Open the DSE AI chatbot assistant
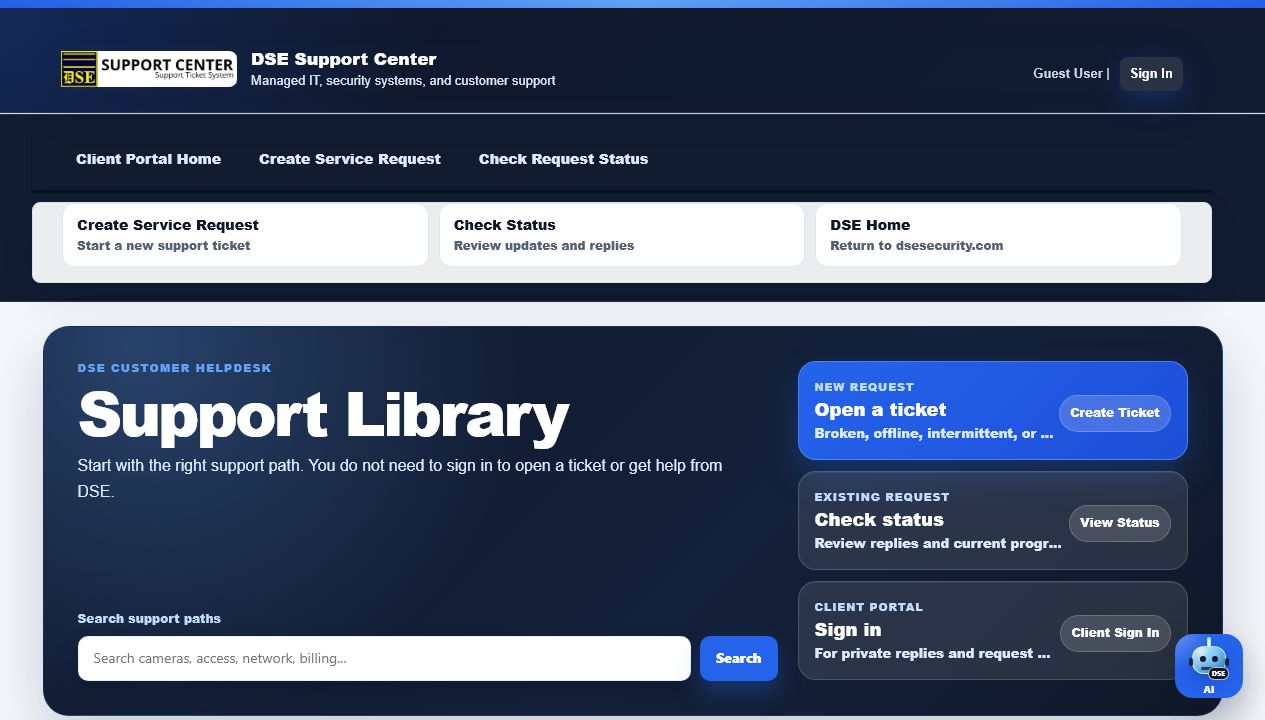This screenshot has width=1265, height=720. (x=1209, y=666)
